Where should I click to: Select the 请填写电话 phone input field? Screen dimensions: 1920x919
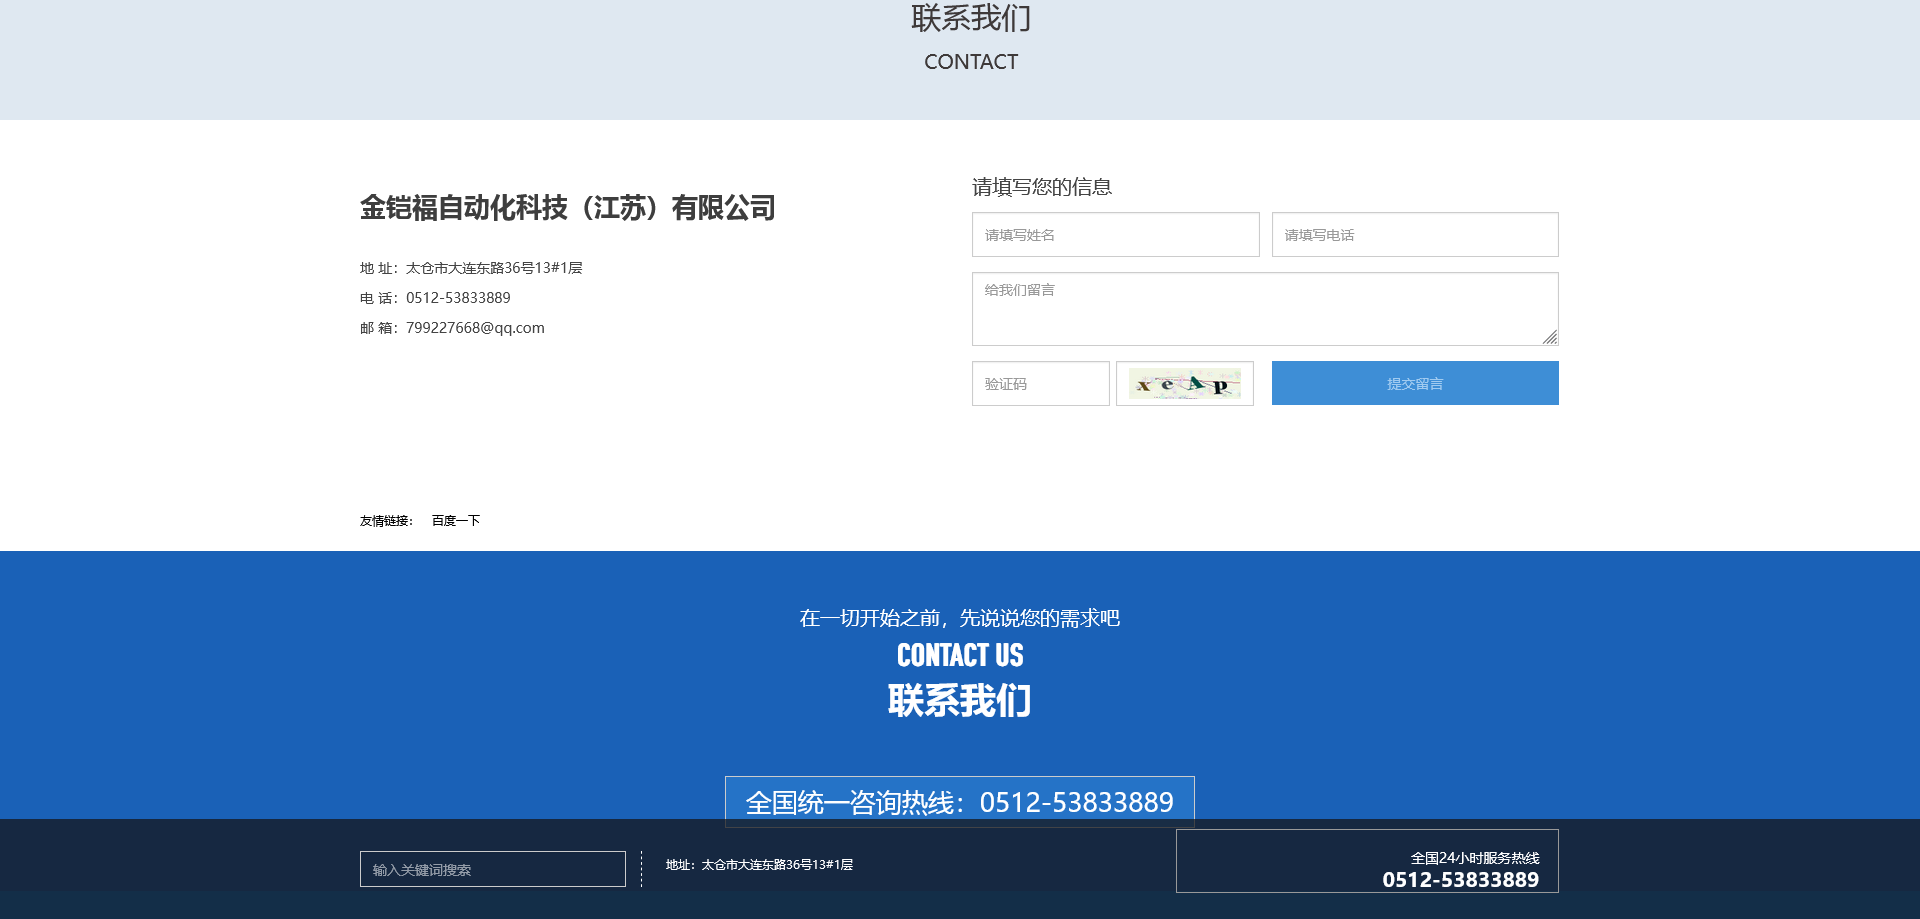click(x=1414, y=234)
